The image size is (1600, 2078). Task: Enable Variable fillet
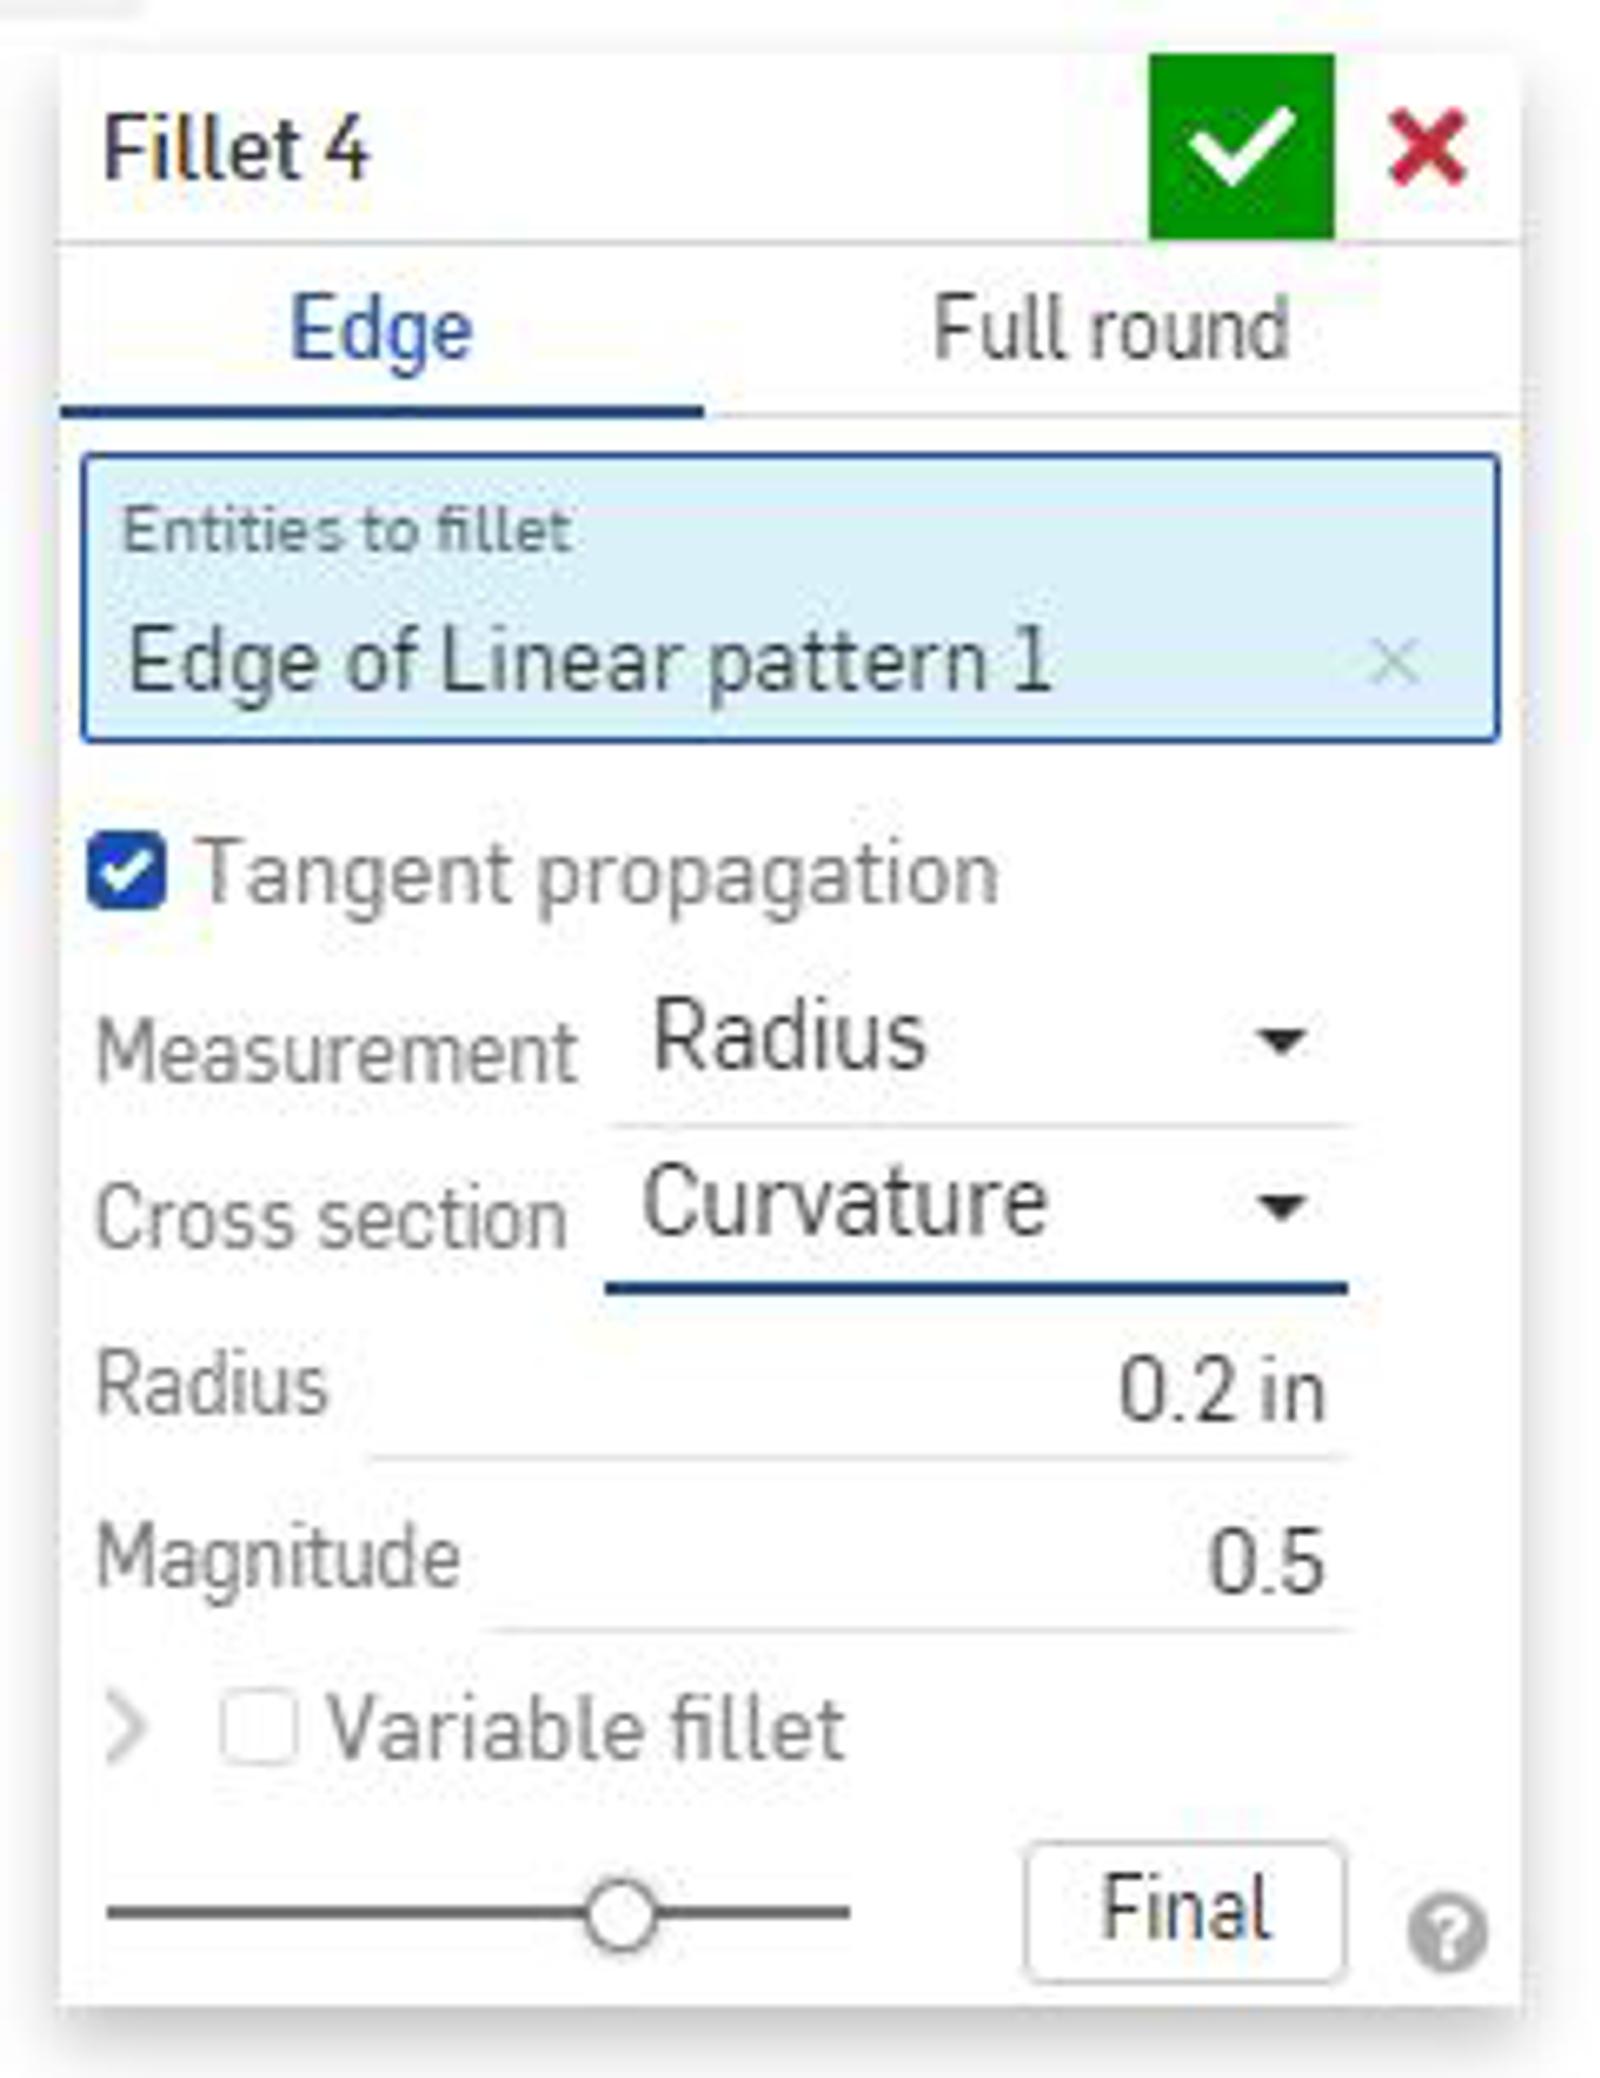[x=258, y=1724]
